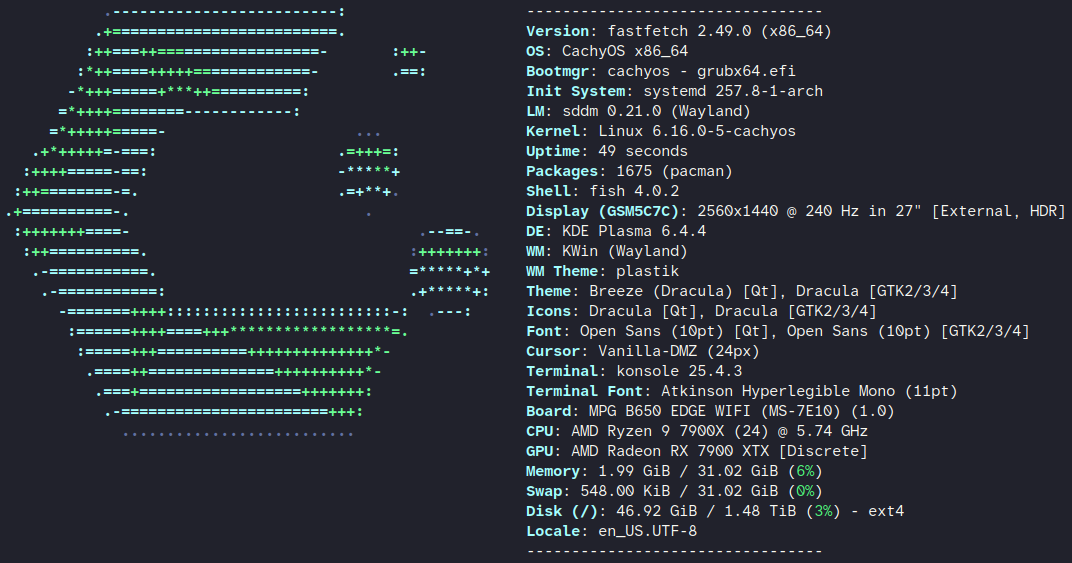Select the "Font: Open Sans (10pt)" line
Screen dimensions: 1072x563
click(x=778, y=331)
